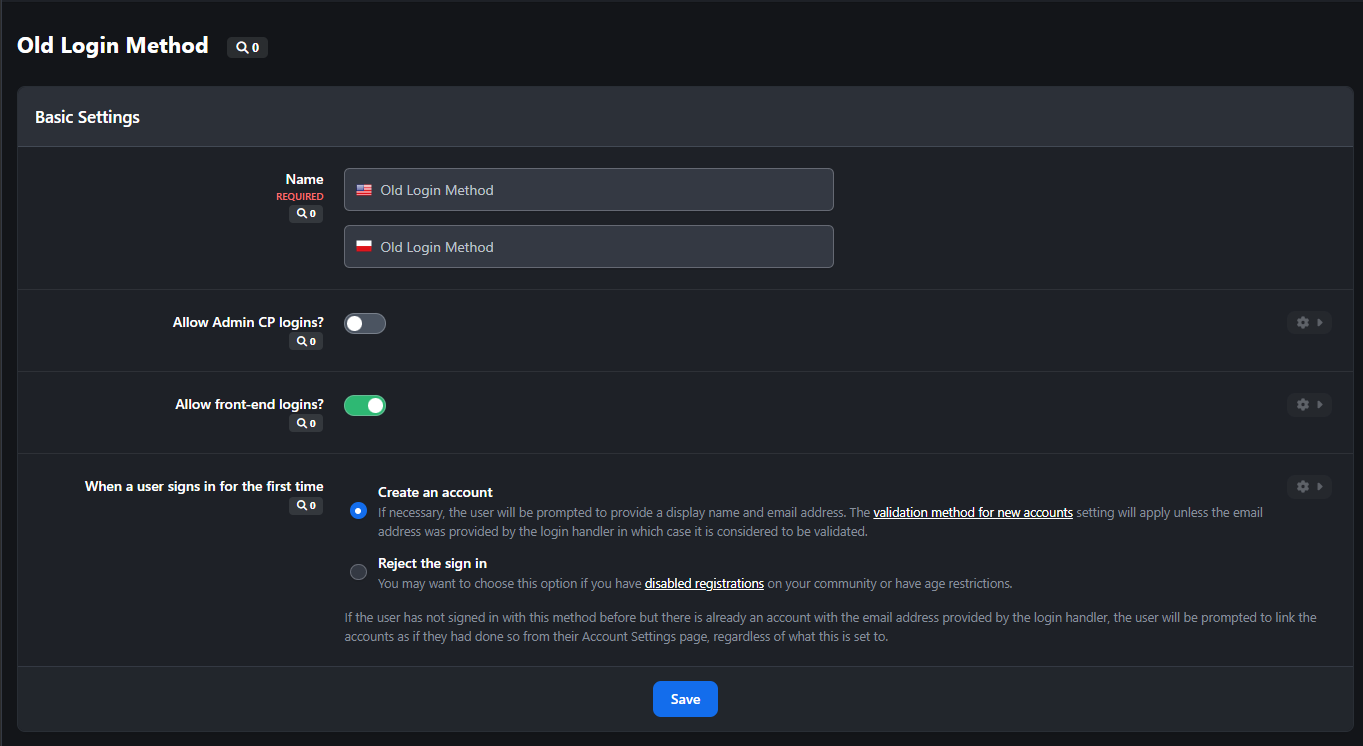The height and width of the screenshot is (746, 1363).
Task: Click the search badge under Name label
Action: 306,214
